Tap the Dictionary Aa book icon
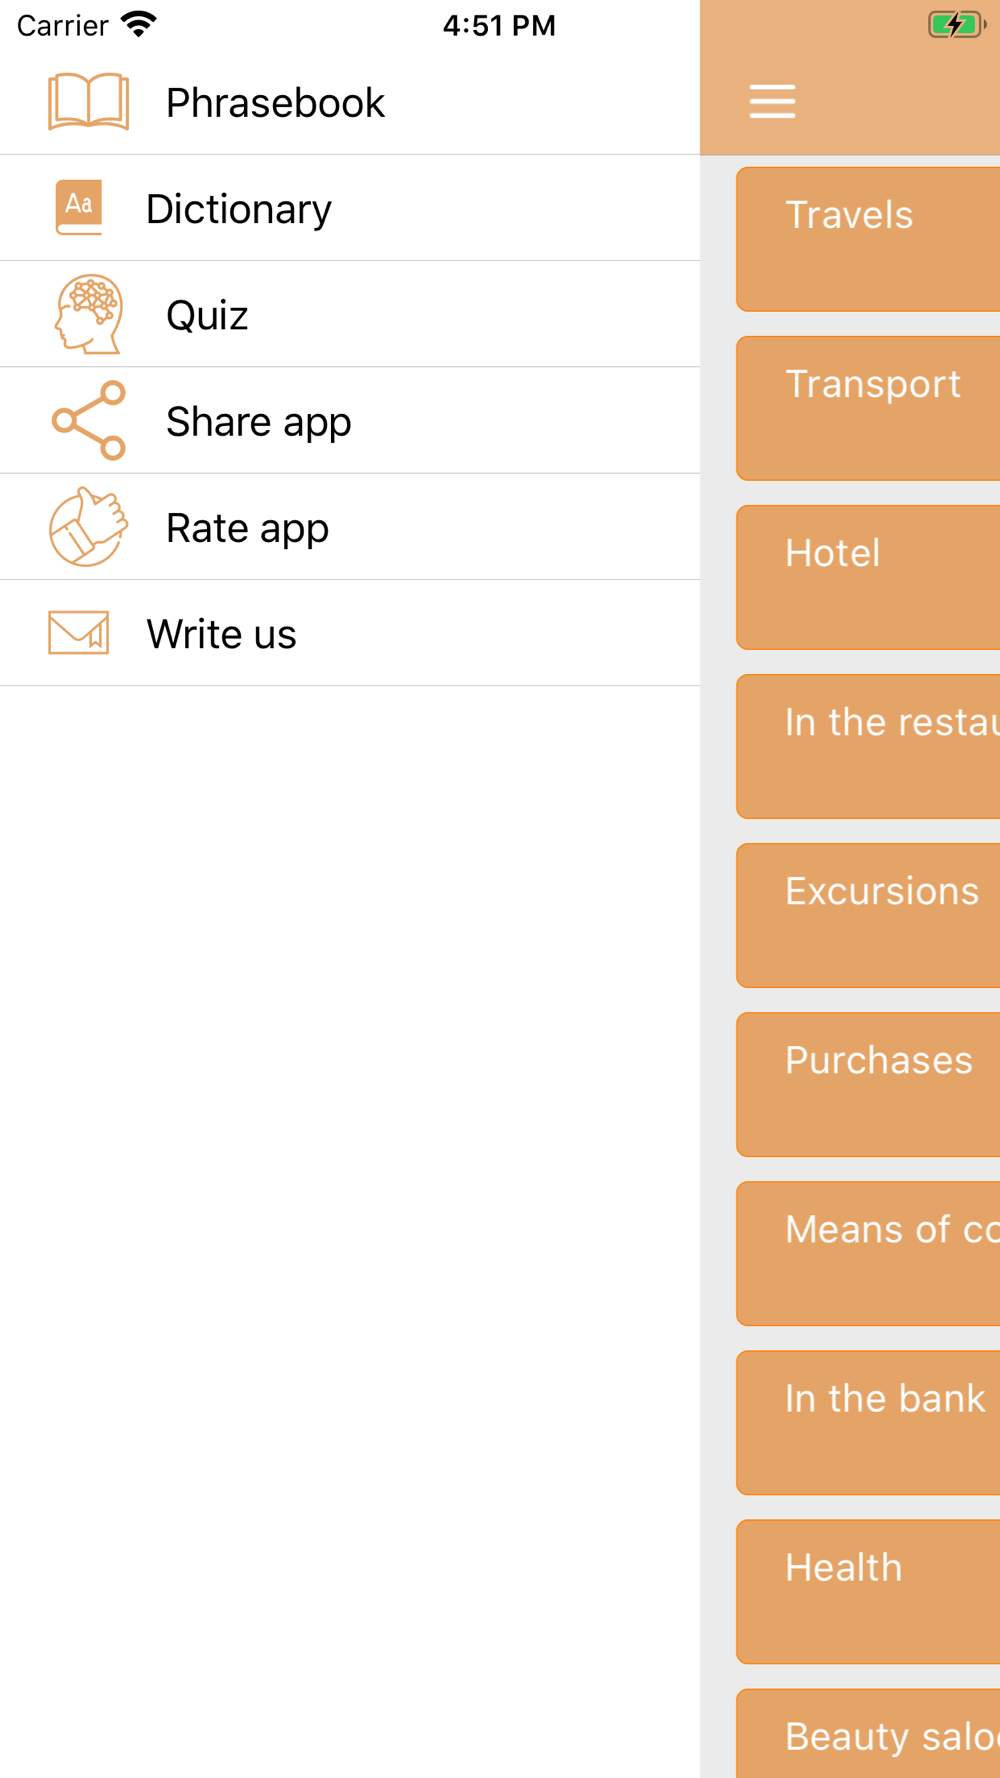The width and height of the screenshot is (1000, 1778). pyautogui.click(x=79, y=208)
